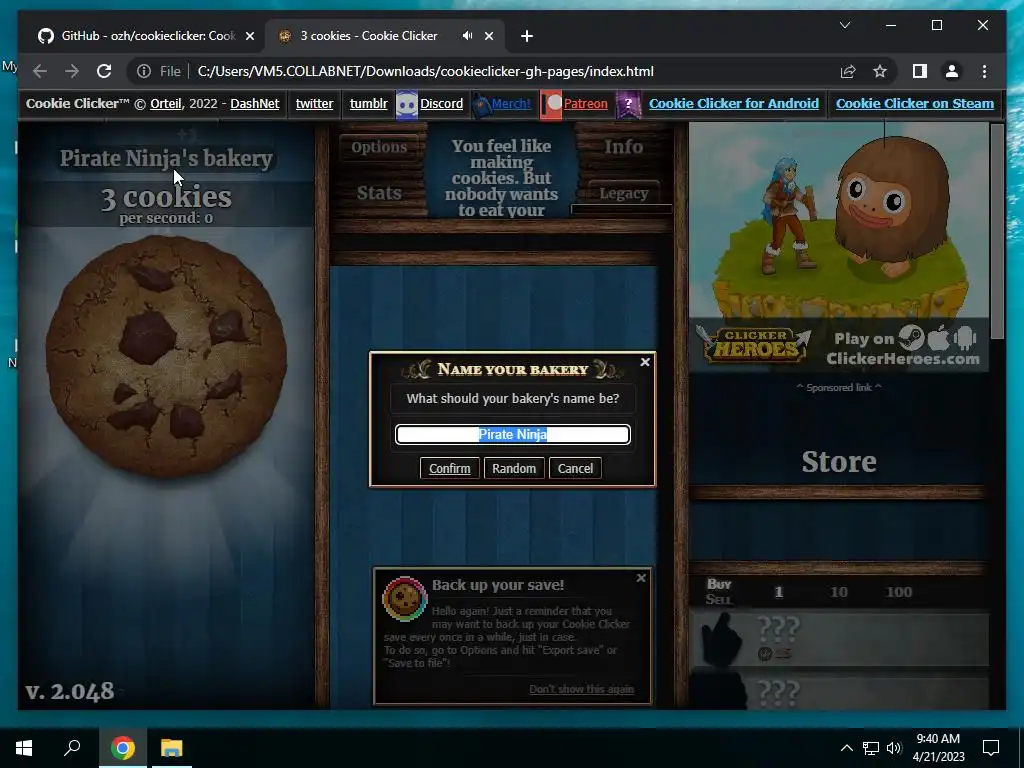Viewport: 1024px width, 768px height.
Task: Open the Options menu
Action: point(379,148)
